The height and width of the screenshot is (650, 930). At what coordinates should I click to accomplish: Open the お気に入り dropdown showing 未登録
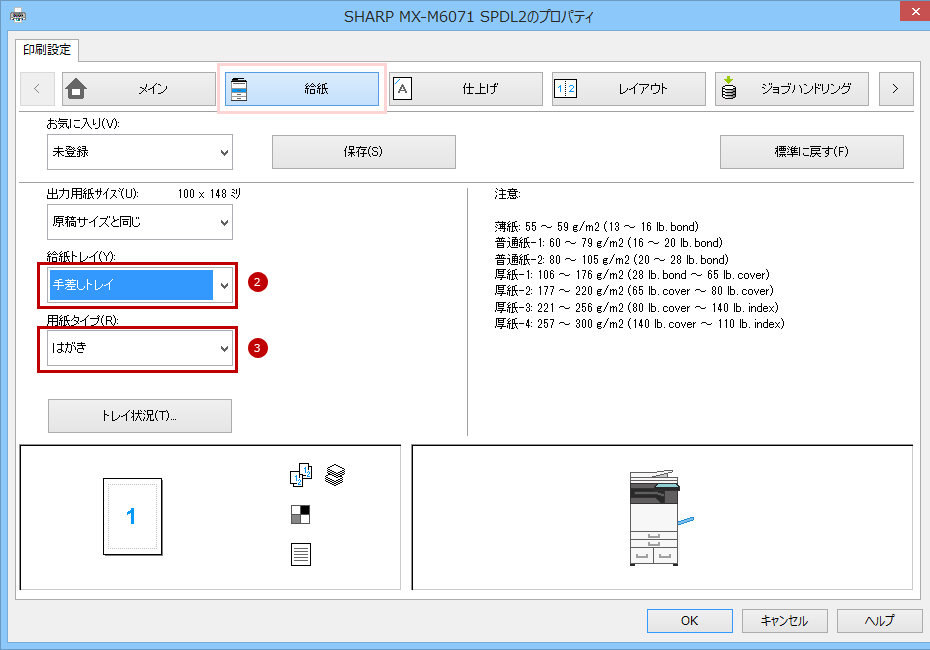(140, 152)
